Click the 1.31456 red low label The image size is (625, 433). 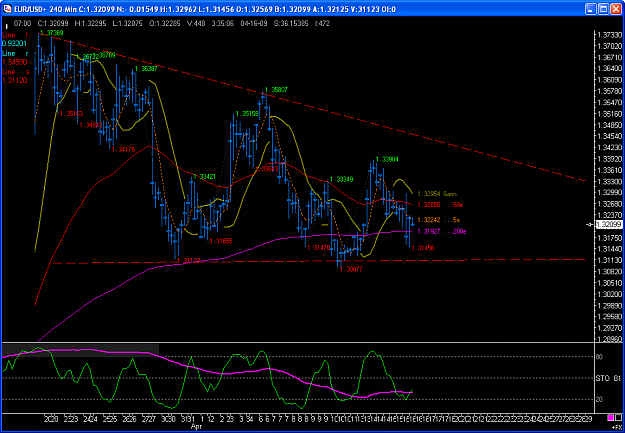[x=423, y=248]
